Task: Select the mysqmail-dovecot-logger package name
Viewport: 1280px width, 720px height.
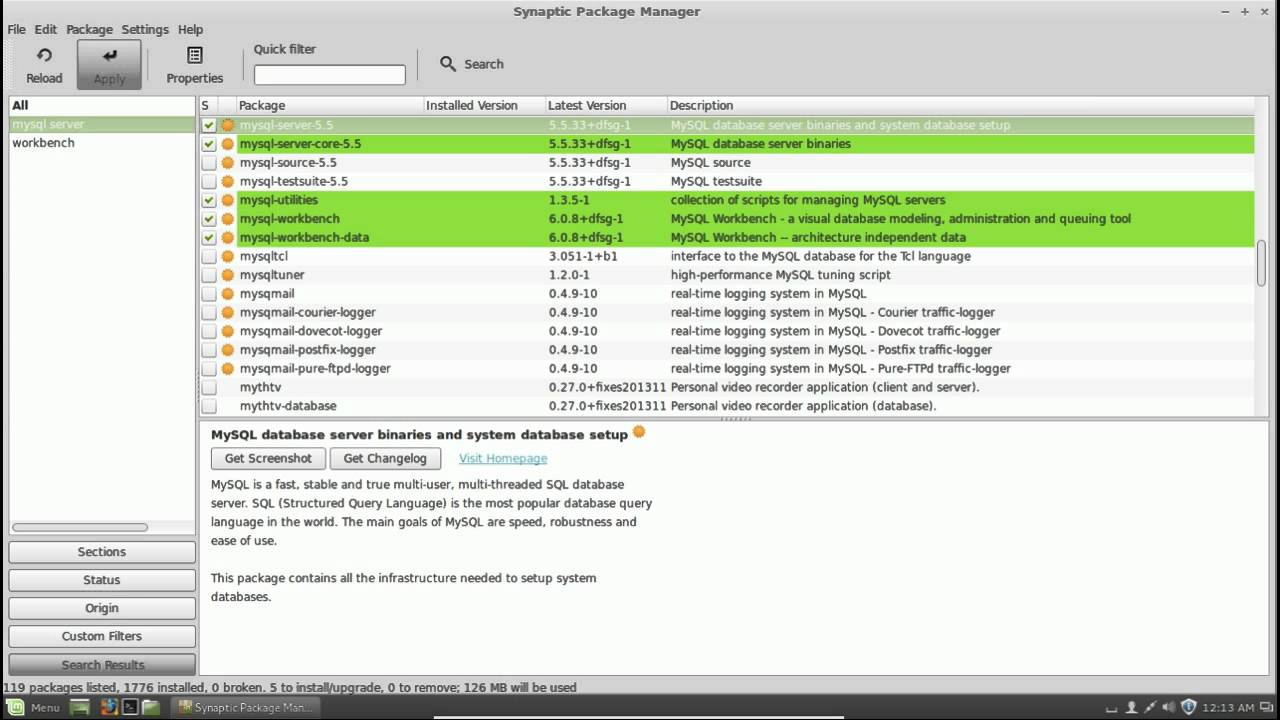Action: pyautogui.click(x=311, y=331)
